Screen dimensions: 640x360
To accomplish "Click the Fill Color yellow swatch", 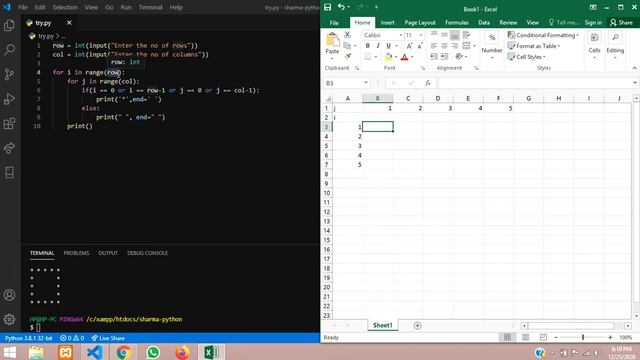I will pos(388,57).
